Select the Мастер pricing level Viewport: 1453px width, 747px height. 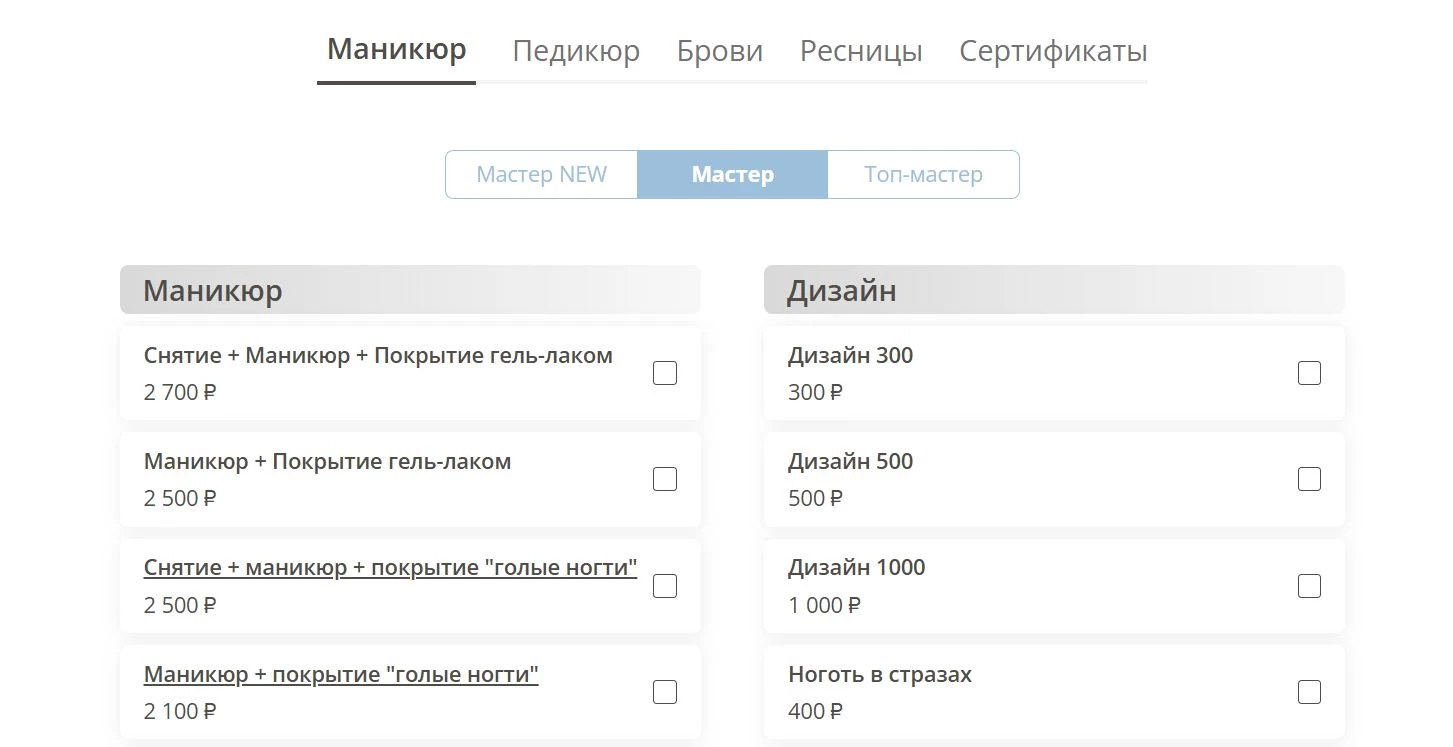[x=731, y=174]
